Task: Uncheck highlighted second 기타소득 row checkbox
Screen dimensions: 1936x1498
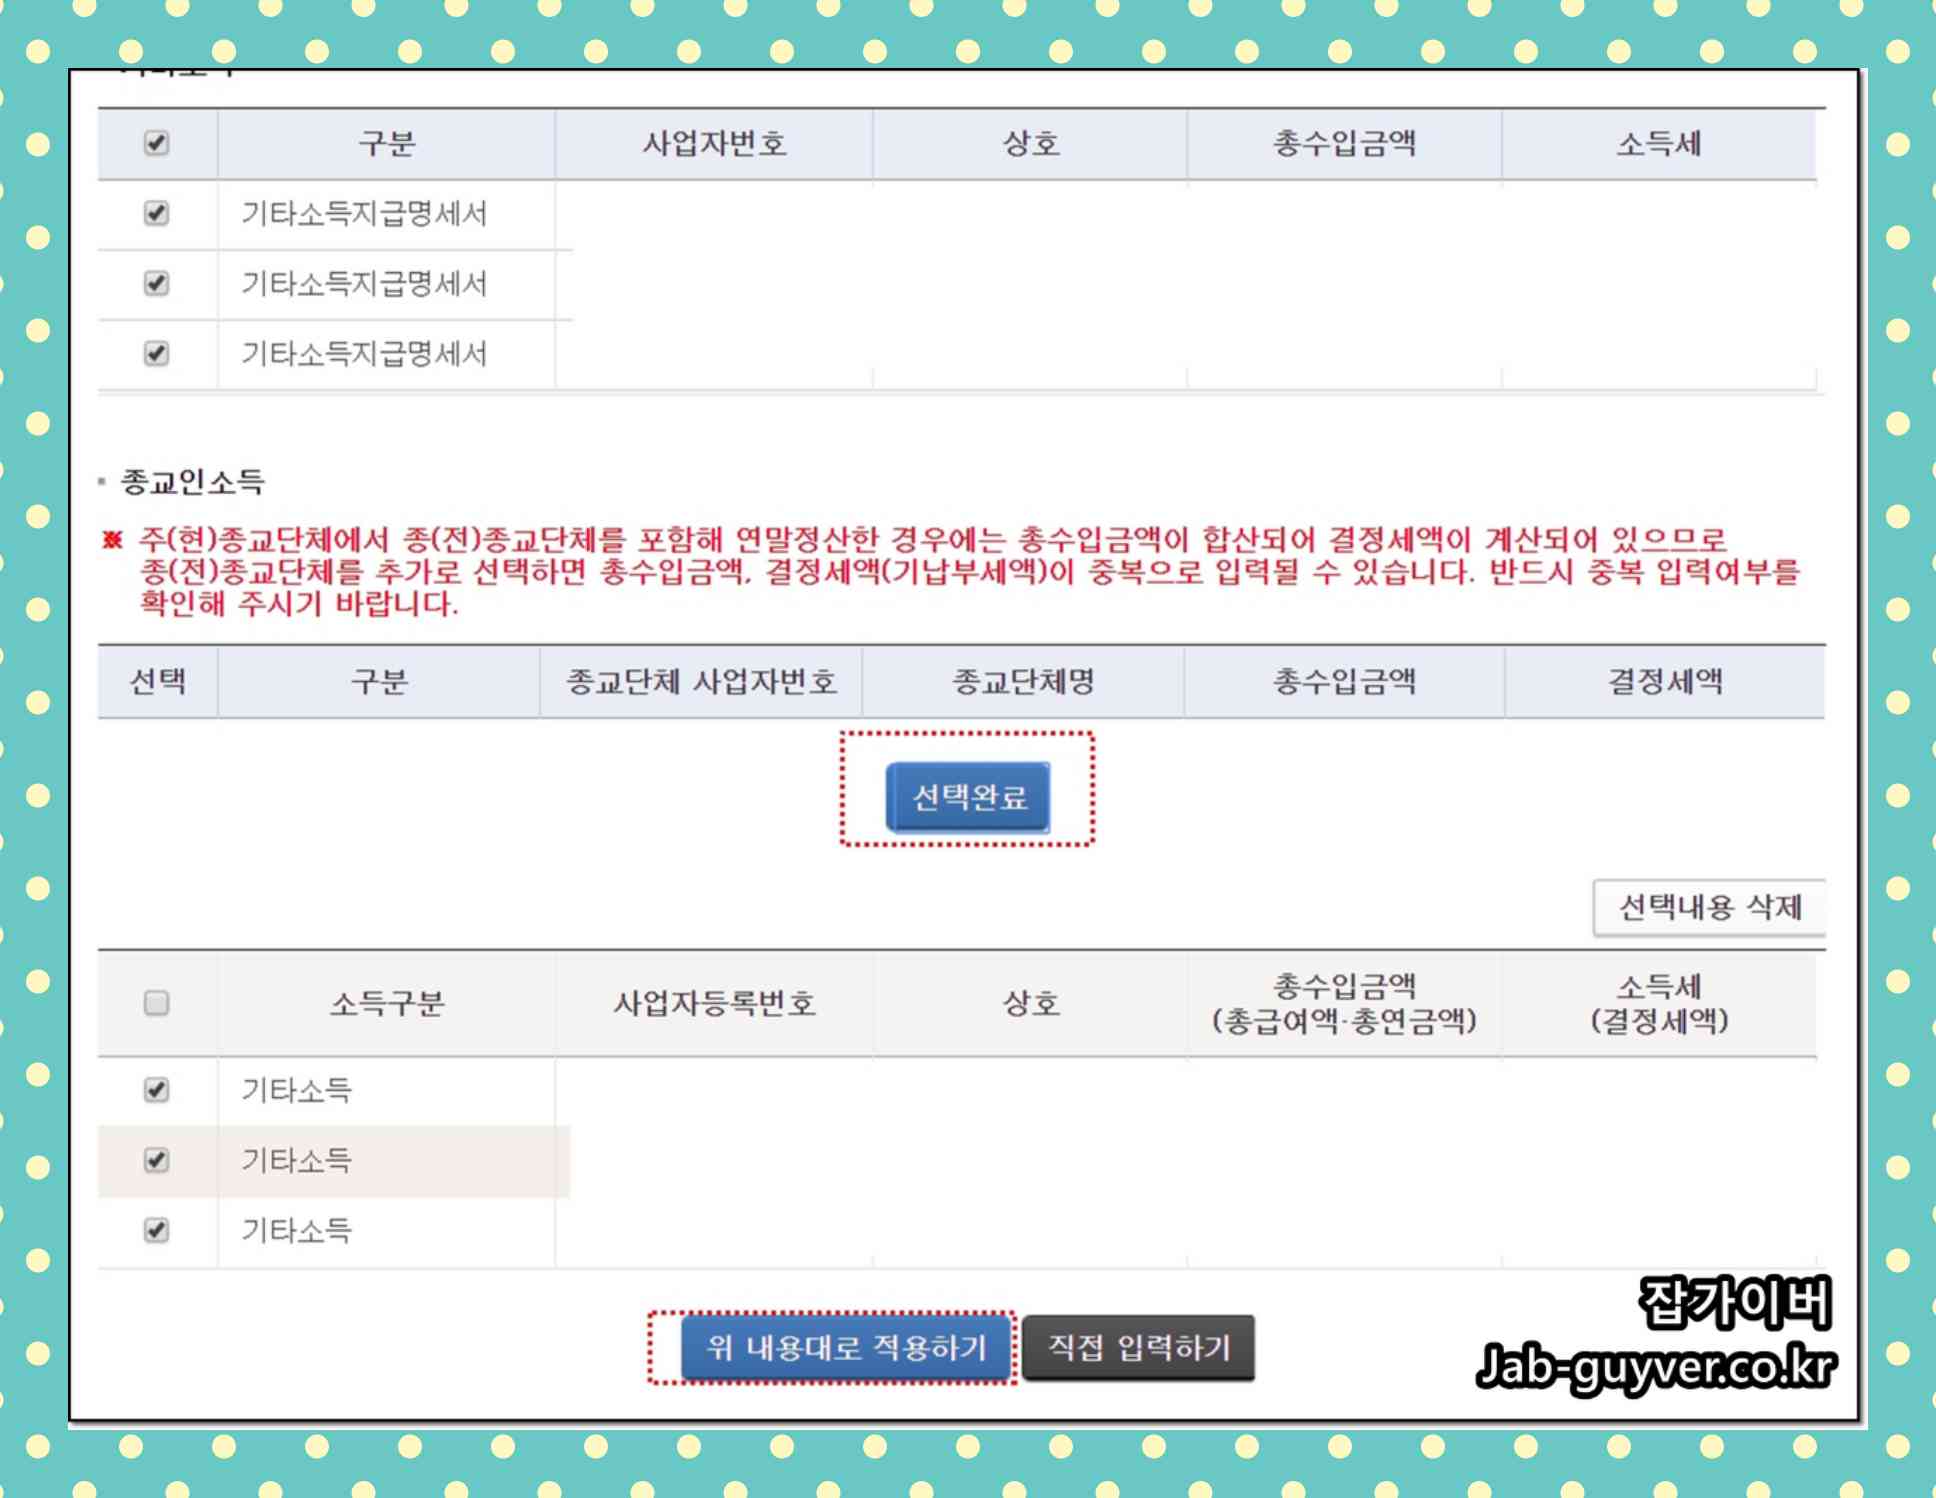Action: coord(156,1160)
